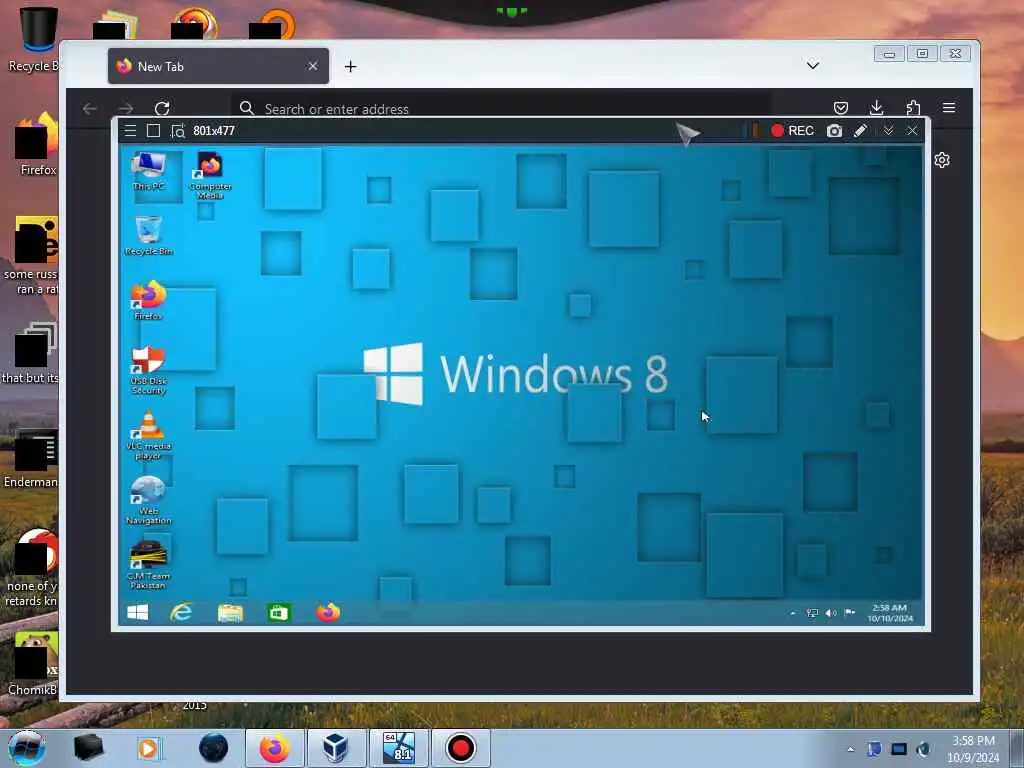Open host clock showing 3:58 PM
Viewport: 1024px width, 768px height.
coord(973,749)
